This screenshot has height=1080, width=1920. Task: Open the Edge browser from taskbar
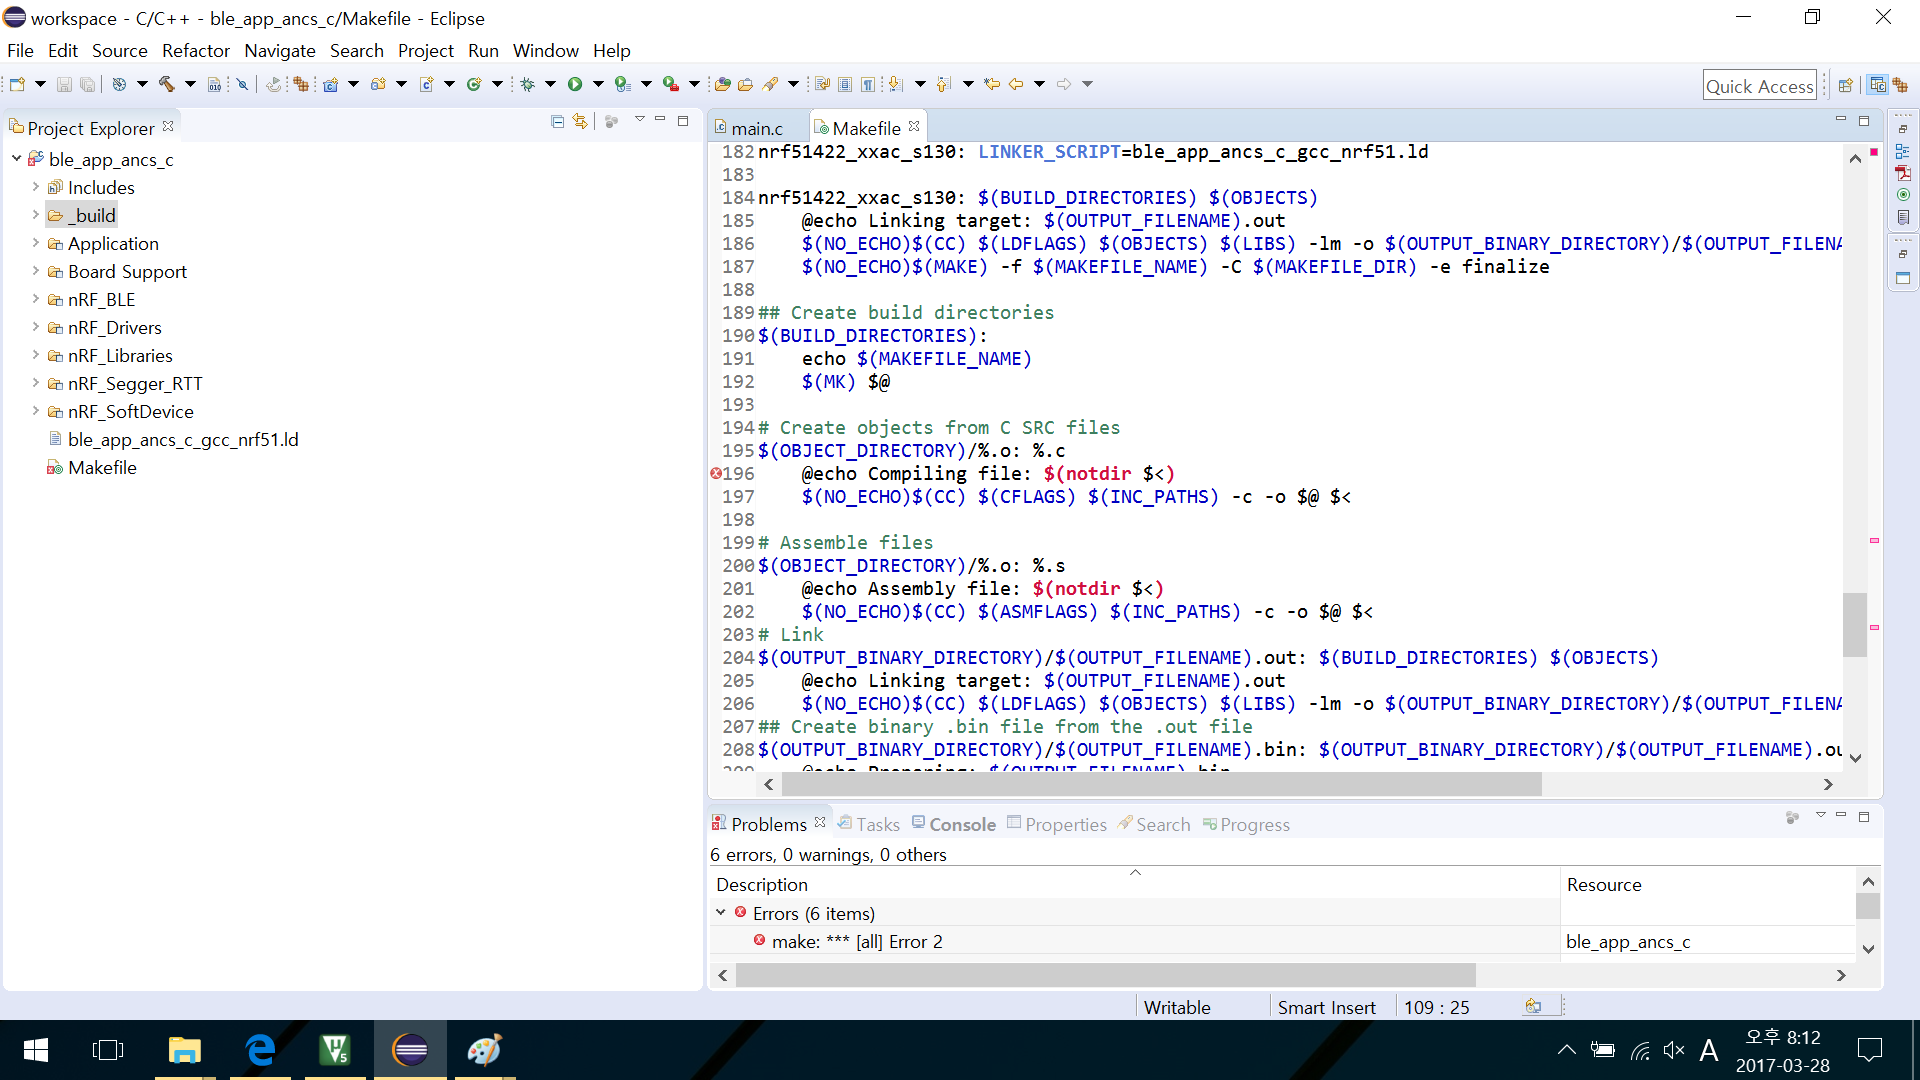tap(260, 1050)
